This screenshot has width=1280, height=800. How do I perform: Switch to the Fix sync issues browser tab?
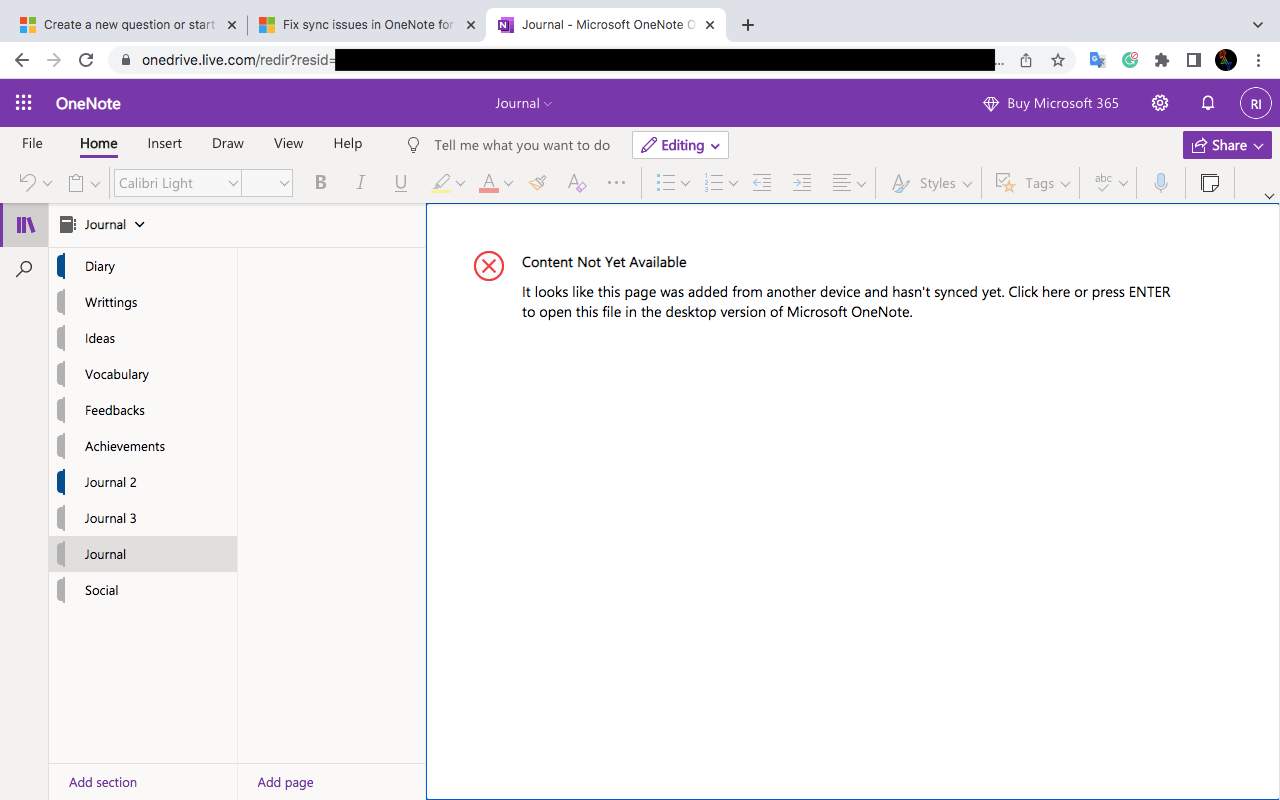tap(365, 25)
